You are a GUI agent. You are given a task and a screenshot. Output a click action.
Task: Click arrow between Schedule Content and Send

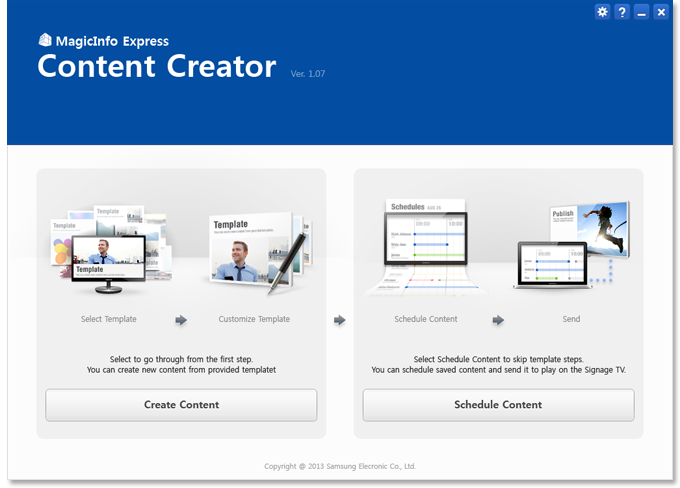(x=498, y=320)
